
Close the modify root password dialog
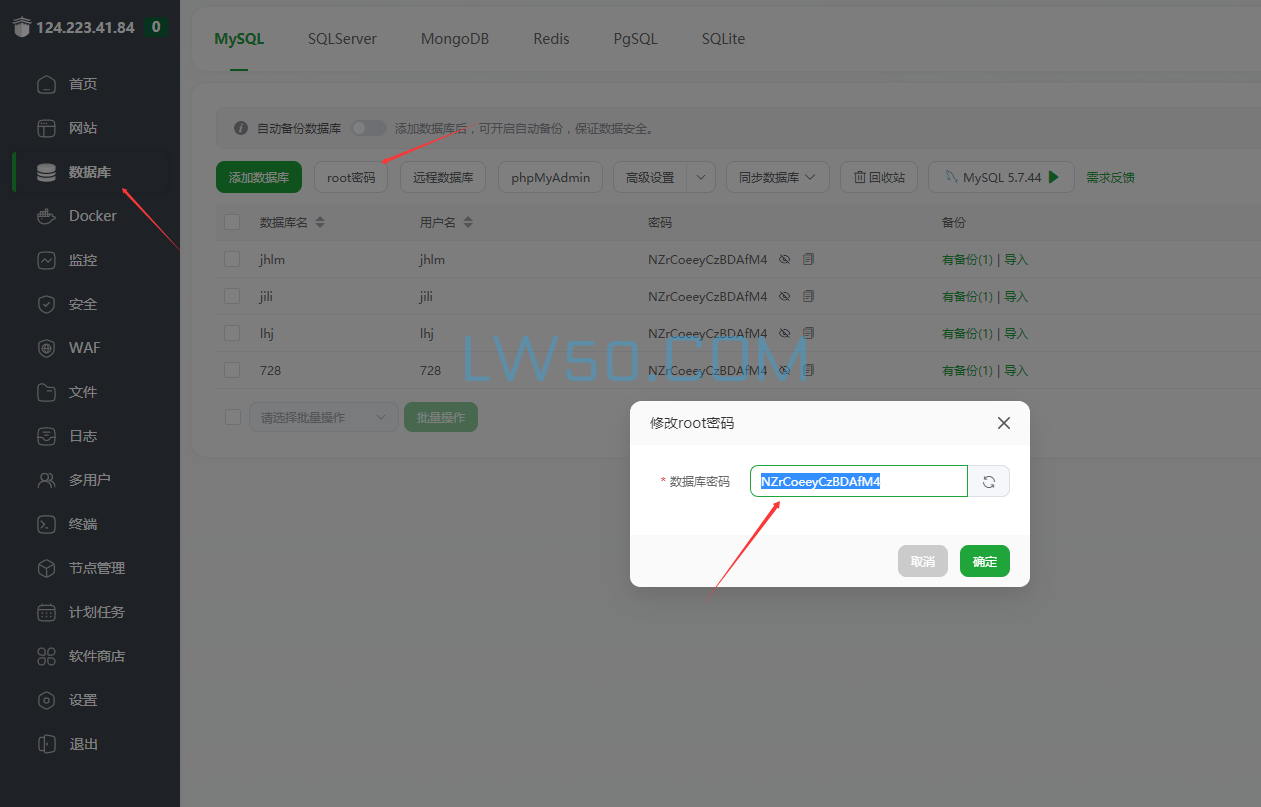1004,423
